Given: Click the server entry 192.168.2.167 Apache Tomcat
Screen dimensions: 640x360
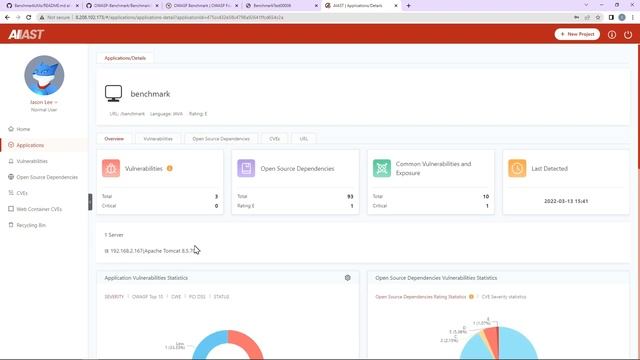Looking at the screenshot, I should coord(151,251).
